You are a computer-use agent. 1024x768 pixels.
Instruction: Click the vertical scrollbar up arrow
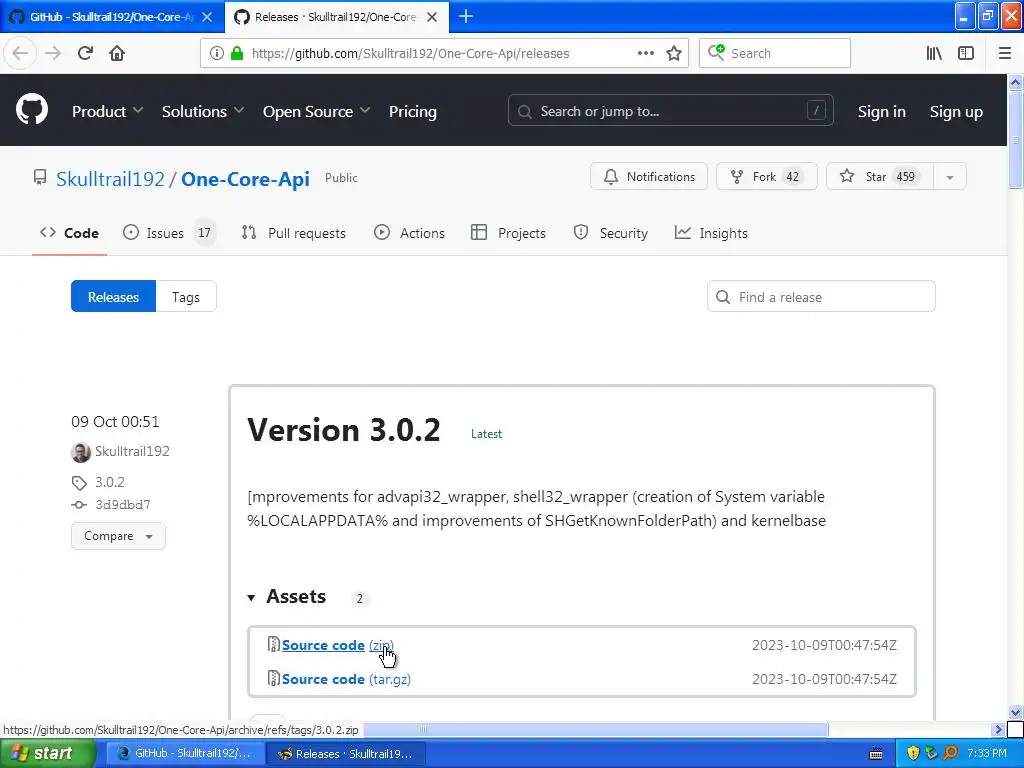click(1015, 82)
